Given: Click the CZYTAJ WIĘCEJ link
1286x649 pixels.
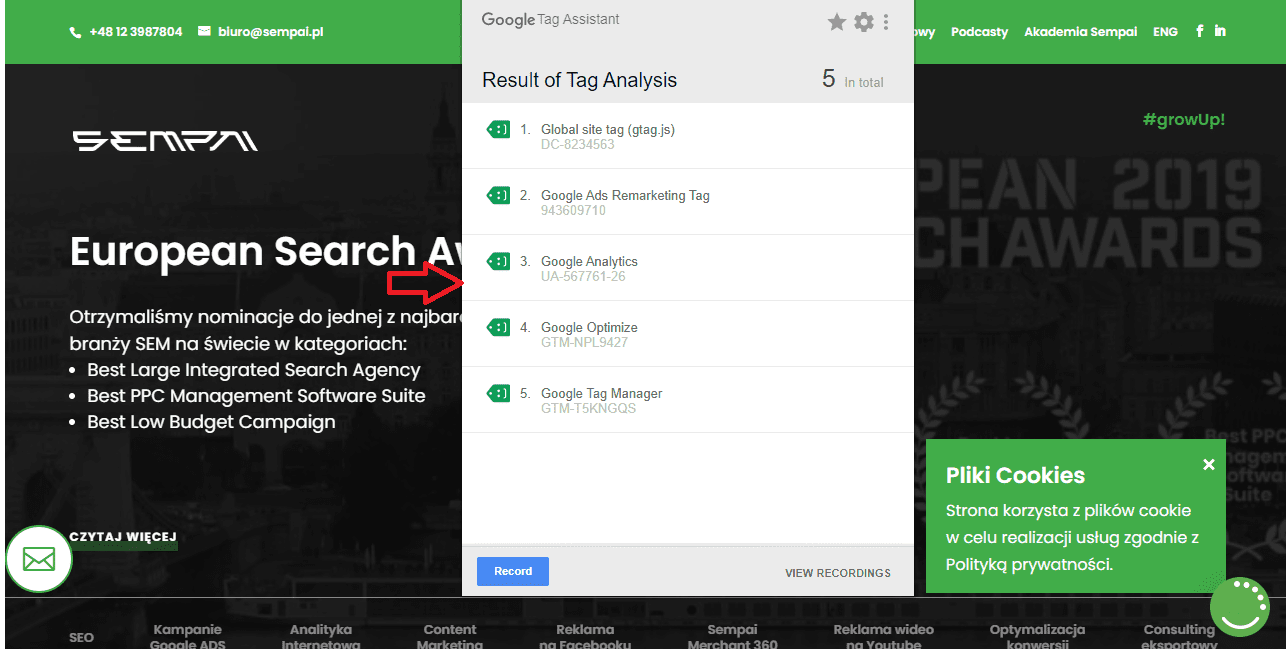Looking at the screenshot, I should (x=123, y=538).
